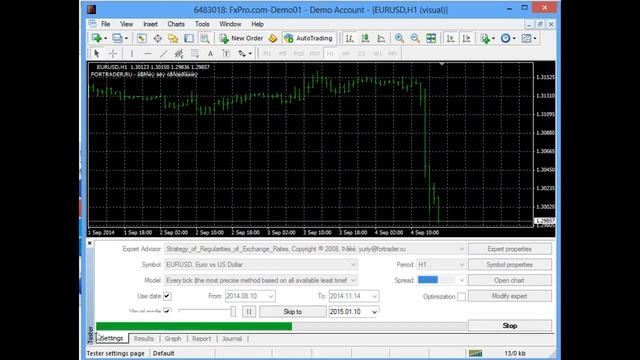This screenshot has height=360, width=640.
Task: Zoom out of the chart
Action: (415, 38)
